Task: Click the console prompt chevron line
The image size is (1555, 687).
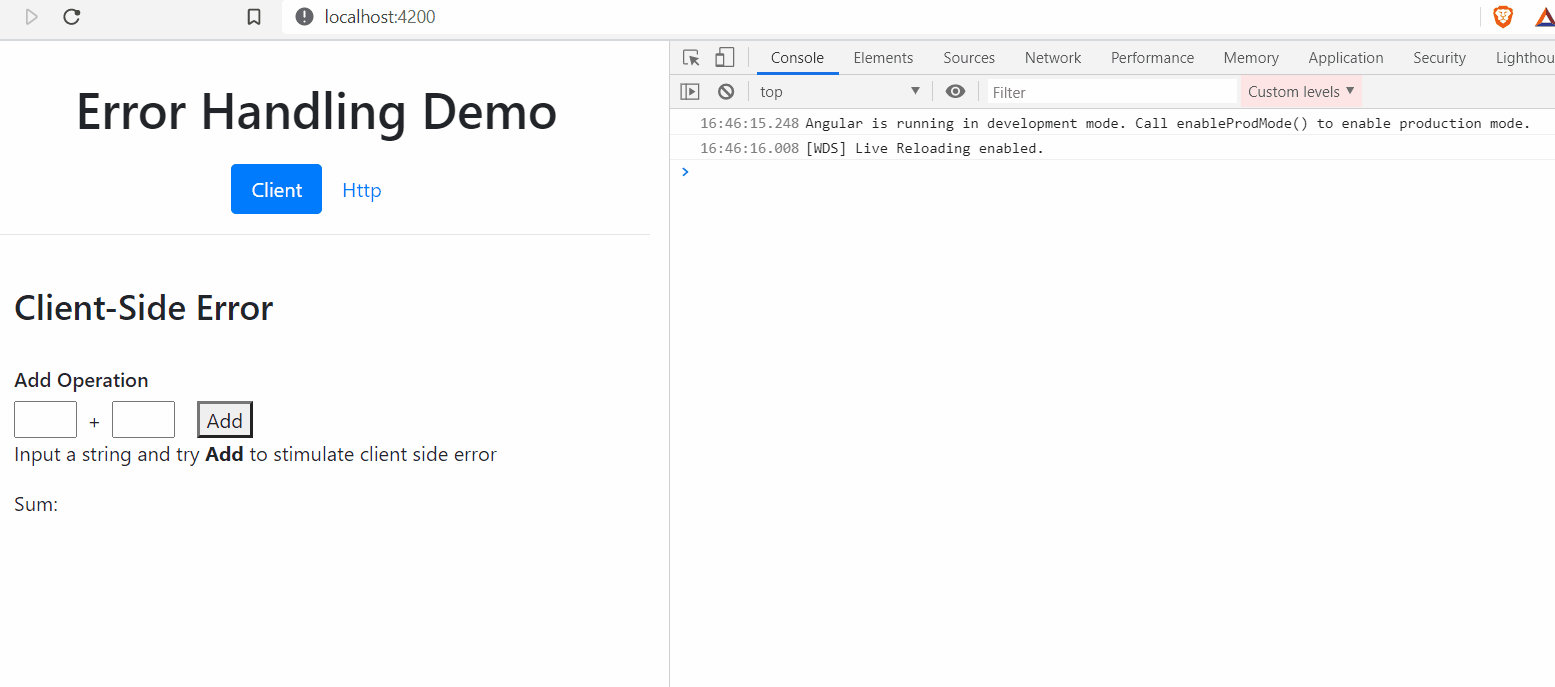Action: click(x=1100, y=172)
